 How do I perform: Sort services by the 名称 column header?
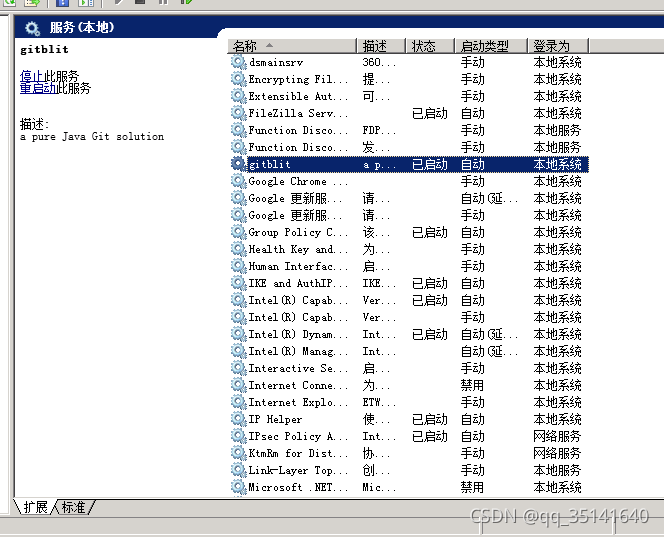tap(292, 45)
